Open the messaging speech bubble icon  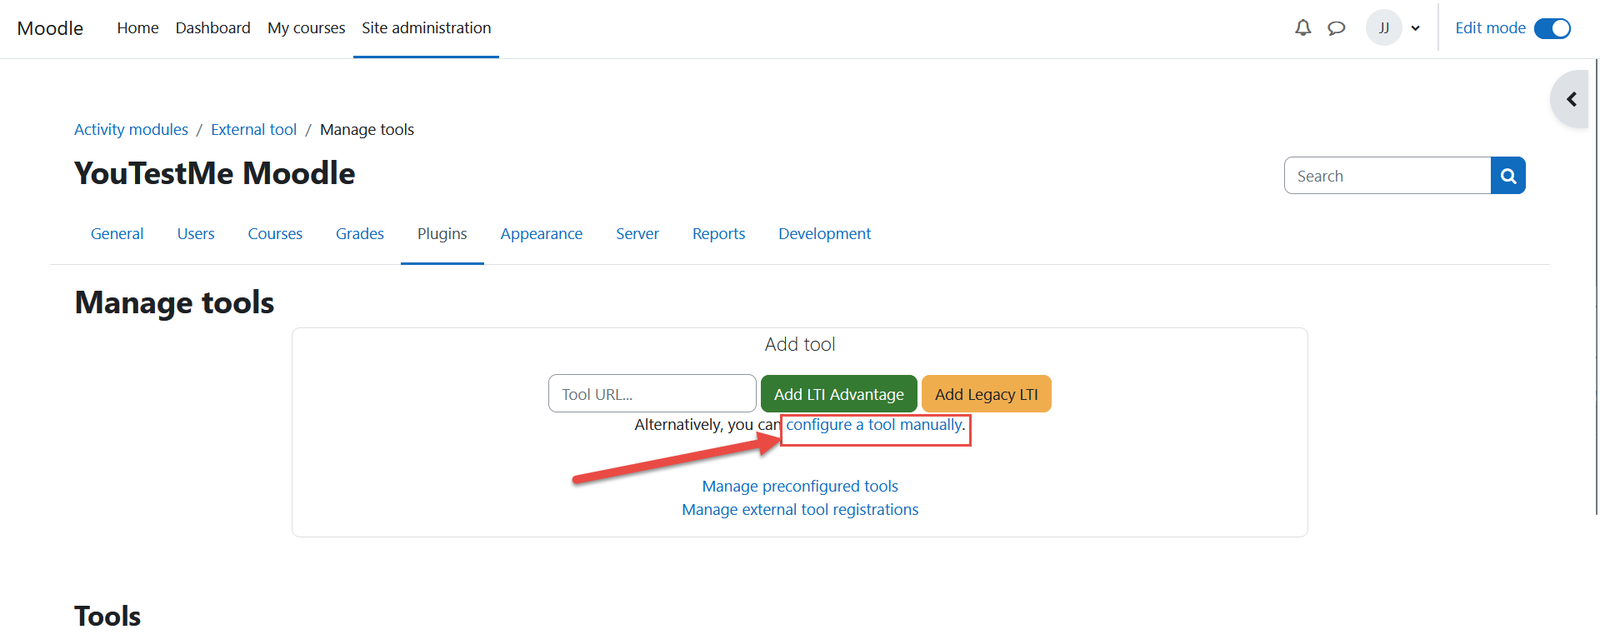[x=1336, y=28]
